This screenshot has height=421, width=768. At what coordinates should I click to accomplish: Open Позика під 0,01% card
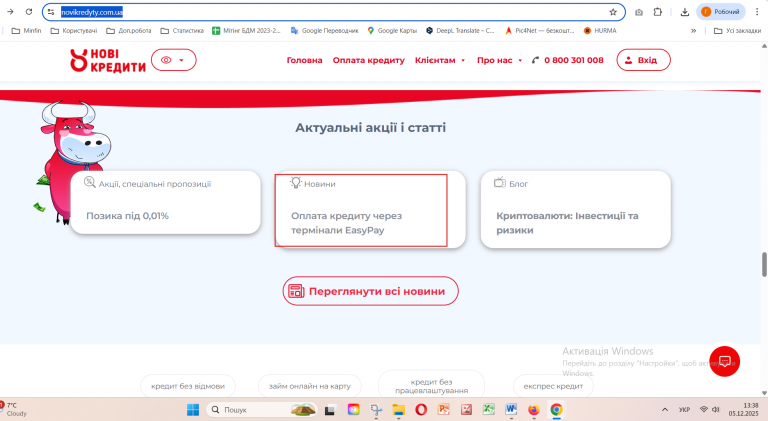coord(166,202)
